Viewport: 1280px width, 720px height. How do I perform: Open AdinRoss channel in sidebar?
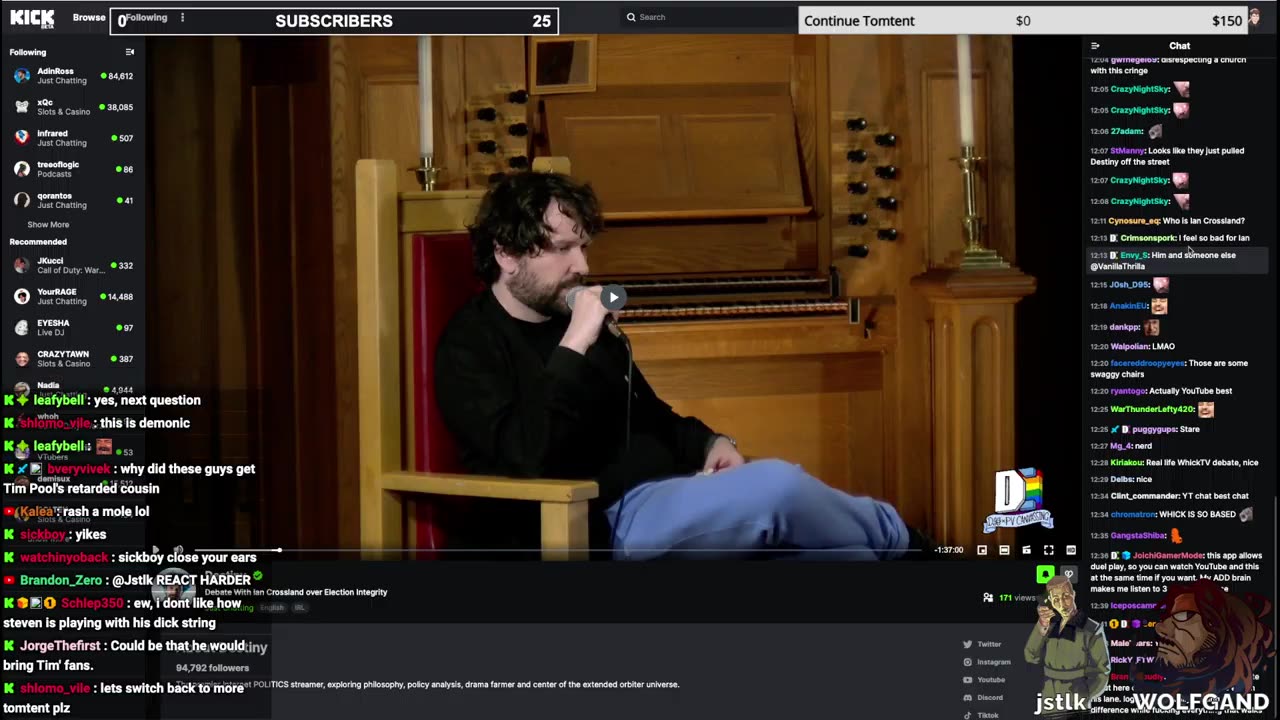(73, 76)
